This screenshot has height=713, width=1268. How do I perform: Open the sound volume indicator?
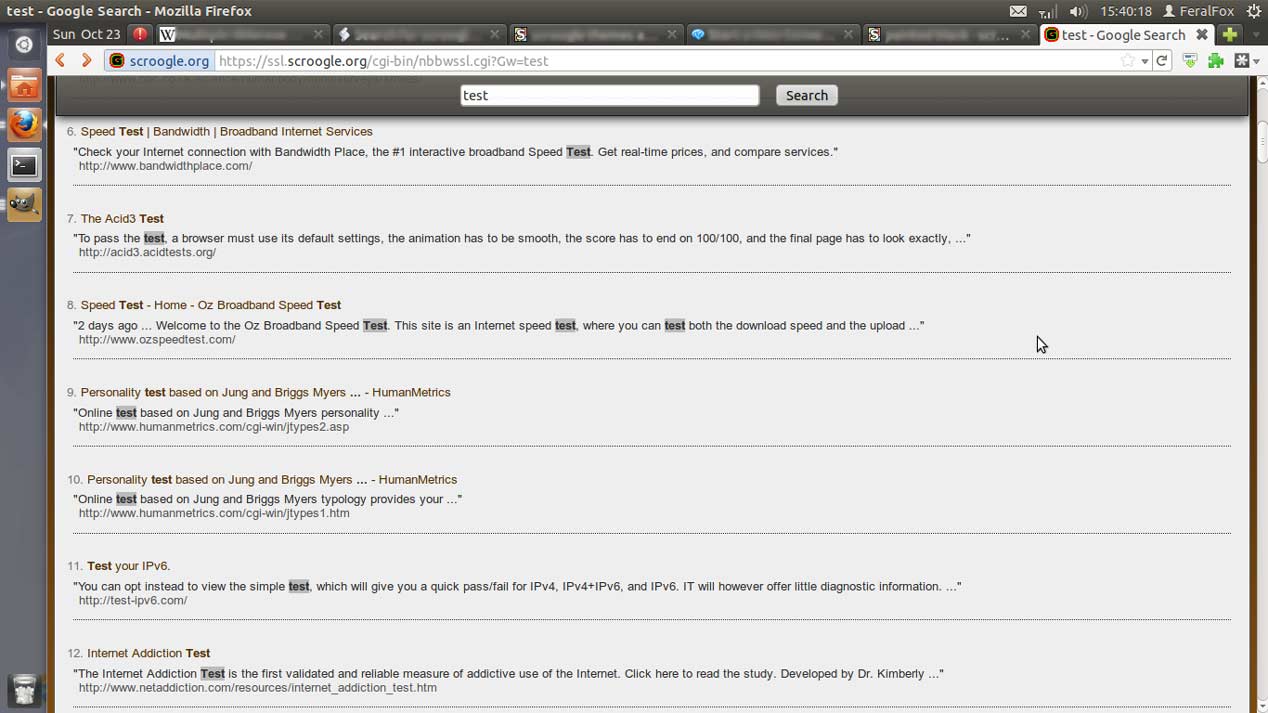[x=1077, y=11]
